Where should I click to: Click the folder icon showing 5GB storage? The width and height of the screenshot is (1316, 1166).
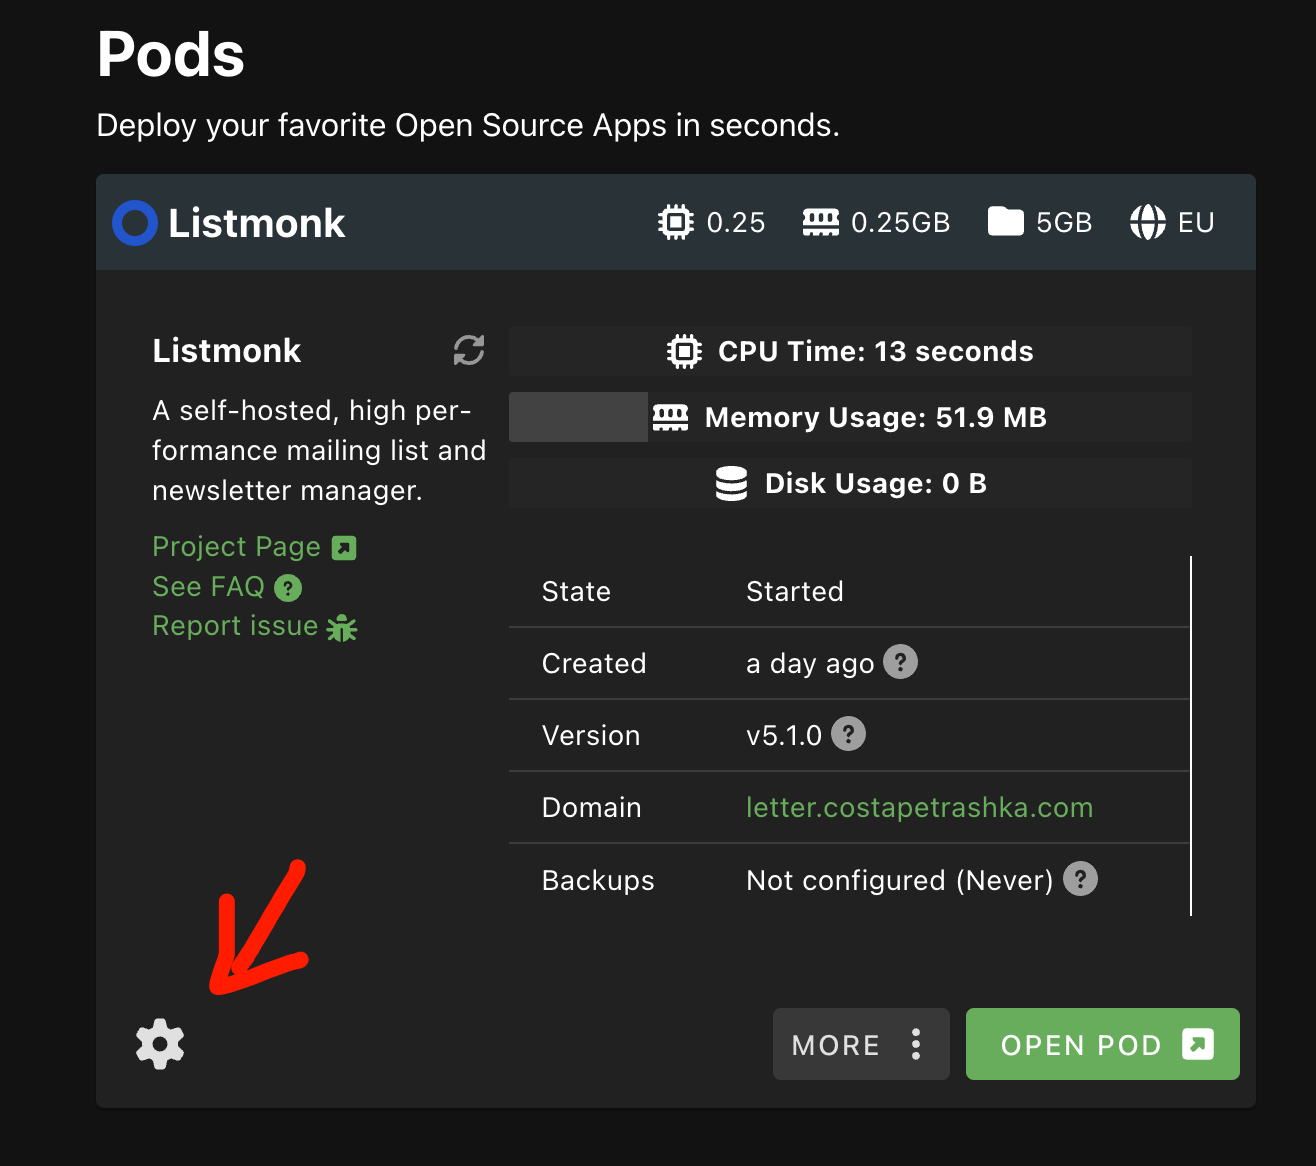tap(1006, 222)
